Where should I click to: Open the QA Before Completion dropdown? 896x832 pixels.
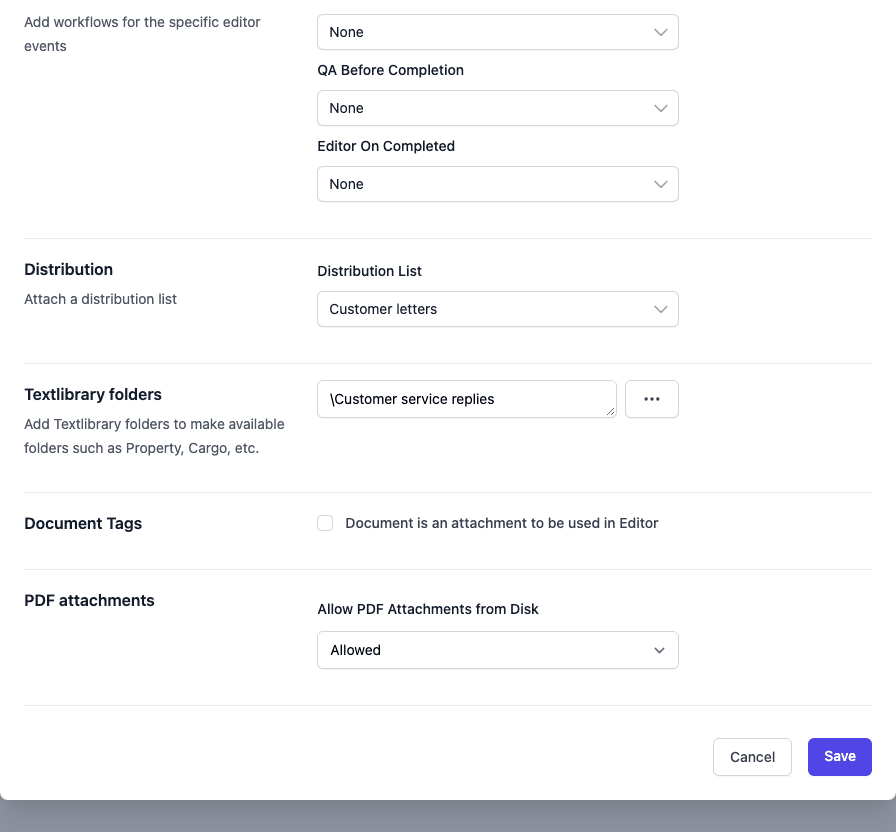pos(498,108)
